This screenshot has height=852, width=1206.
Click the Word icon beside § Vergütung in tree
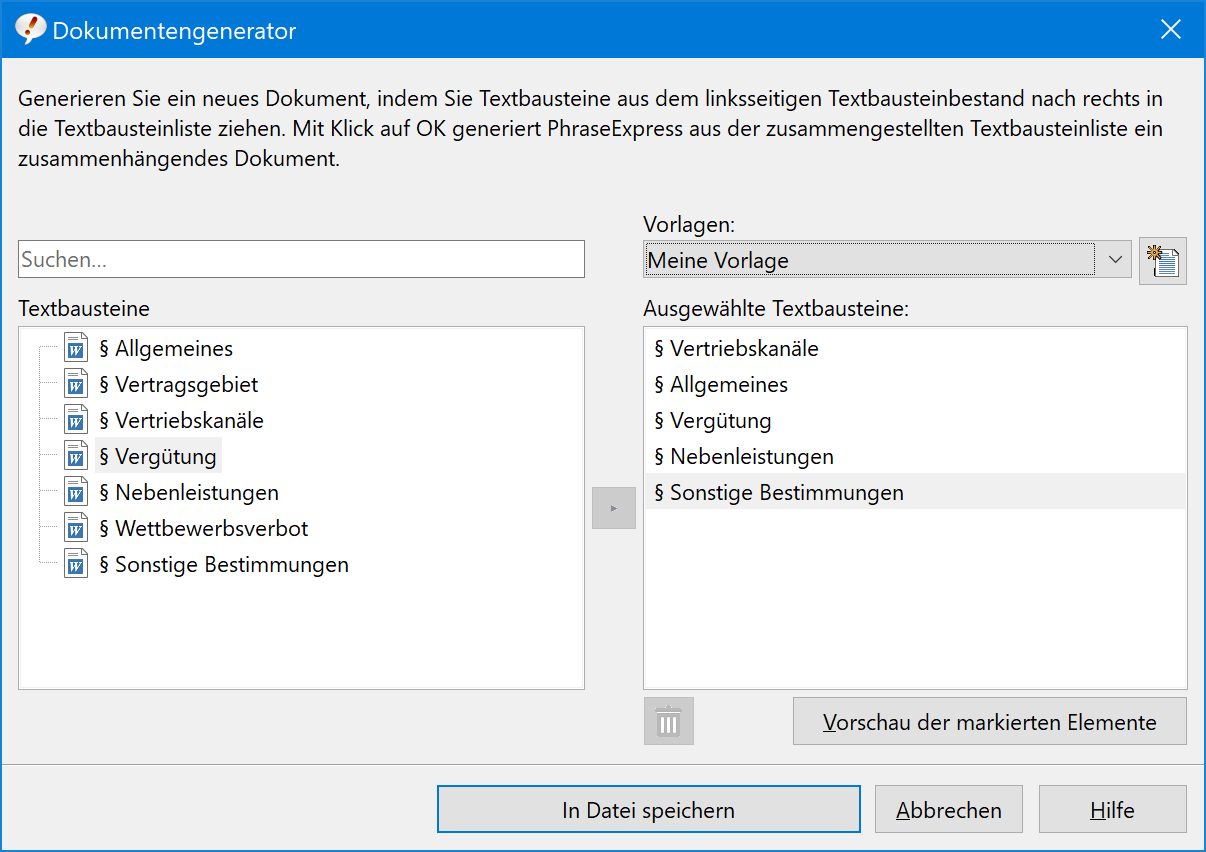76,456
